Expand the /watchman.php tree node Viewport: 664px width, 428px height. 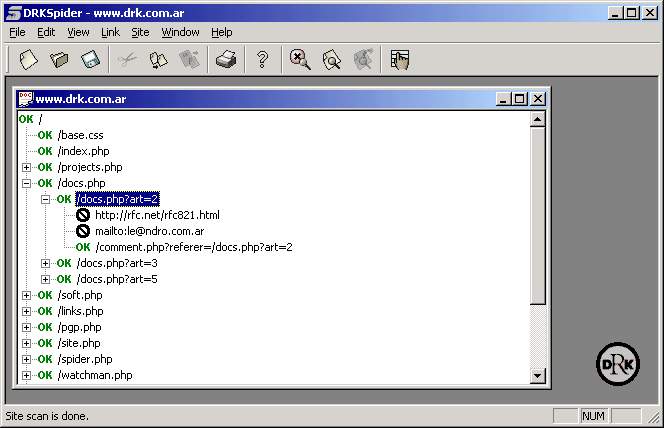26,376
